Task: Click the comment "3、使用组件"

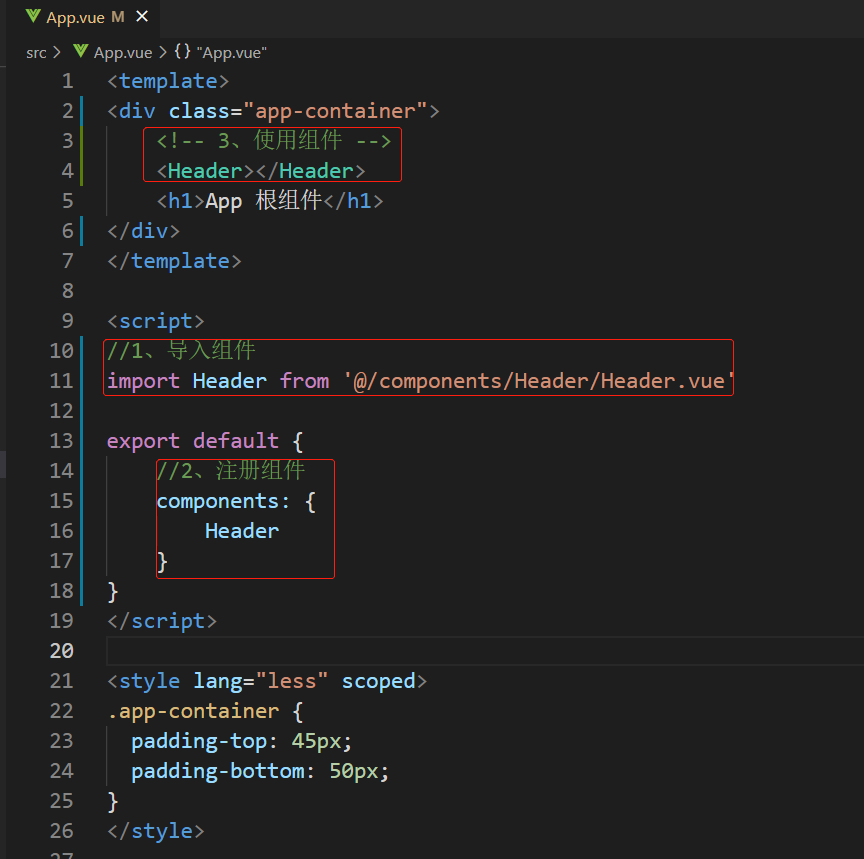Action: [274, 141]
